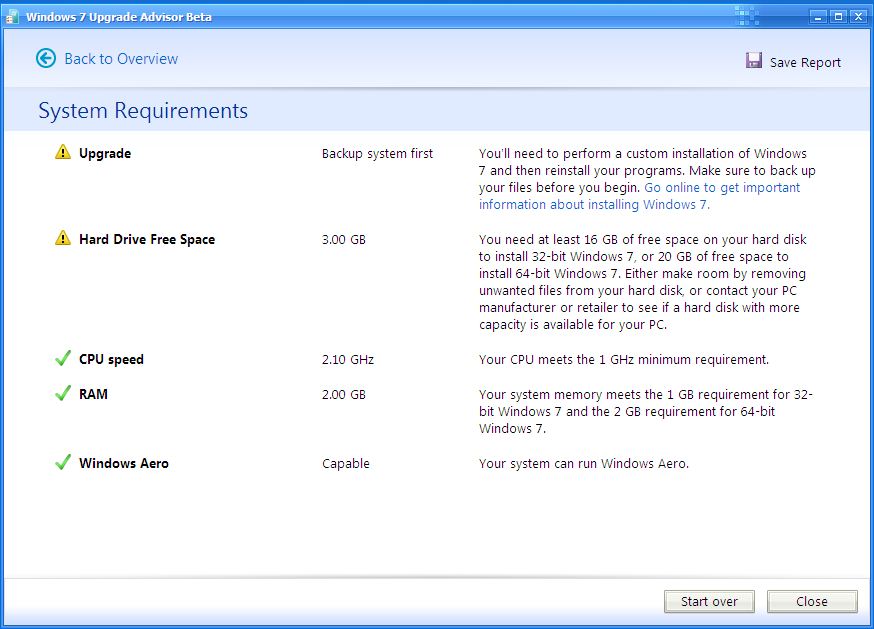Maximize the Upgrade Advisor window

click(x=838, y=17)
